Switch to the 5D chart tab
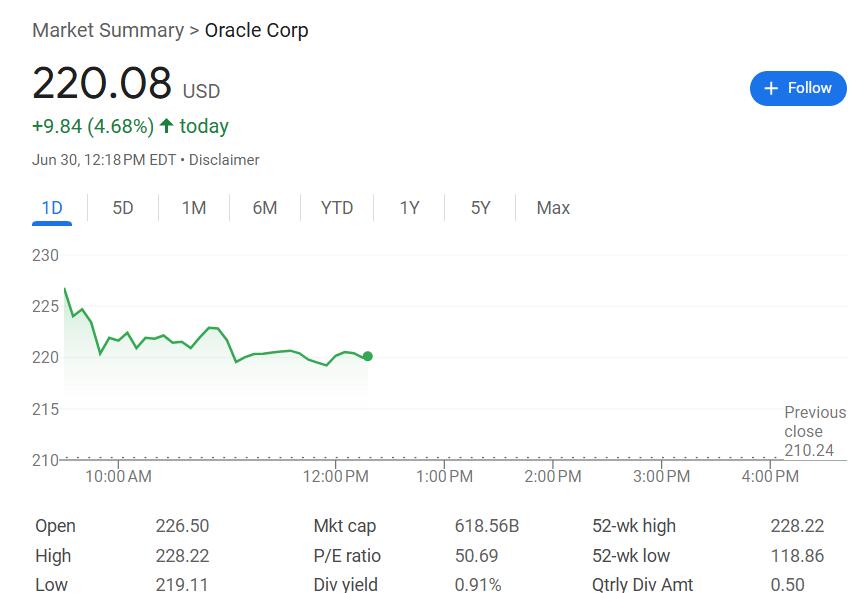The width and height of the screenshot is (860, 593). (123, 208)
